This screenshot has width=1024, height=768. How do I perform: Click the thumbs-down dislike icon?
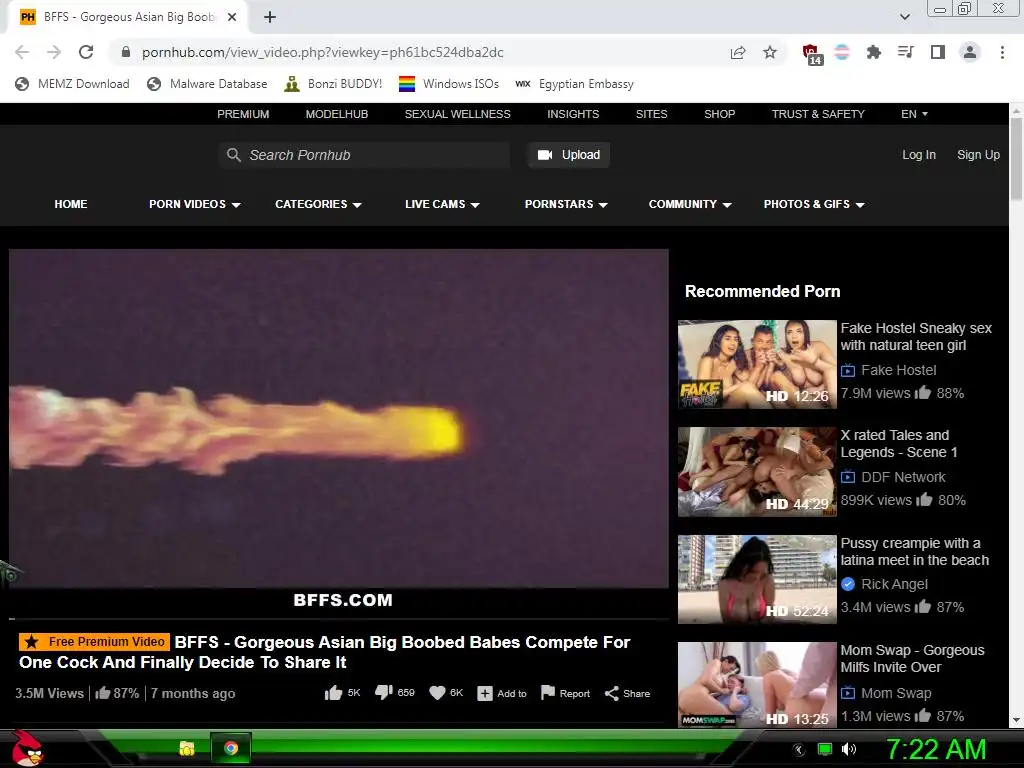point(383,693)
